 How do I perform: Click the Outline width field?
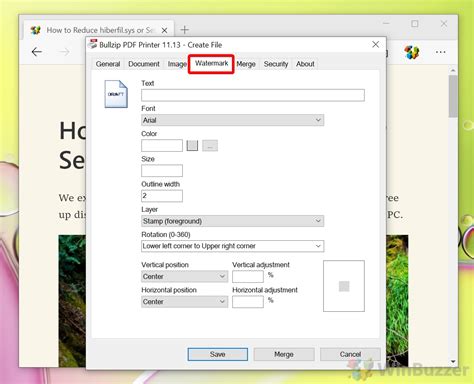162,196
